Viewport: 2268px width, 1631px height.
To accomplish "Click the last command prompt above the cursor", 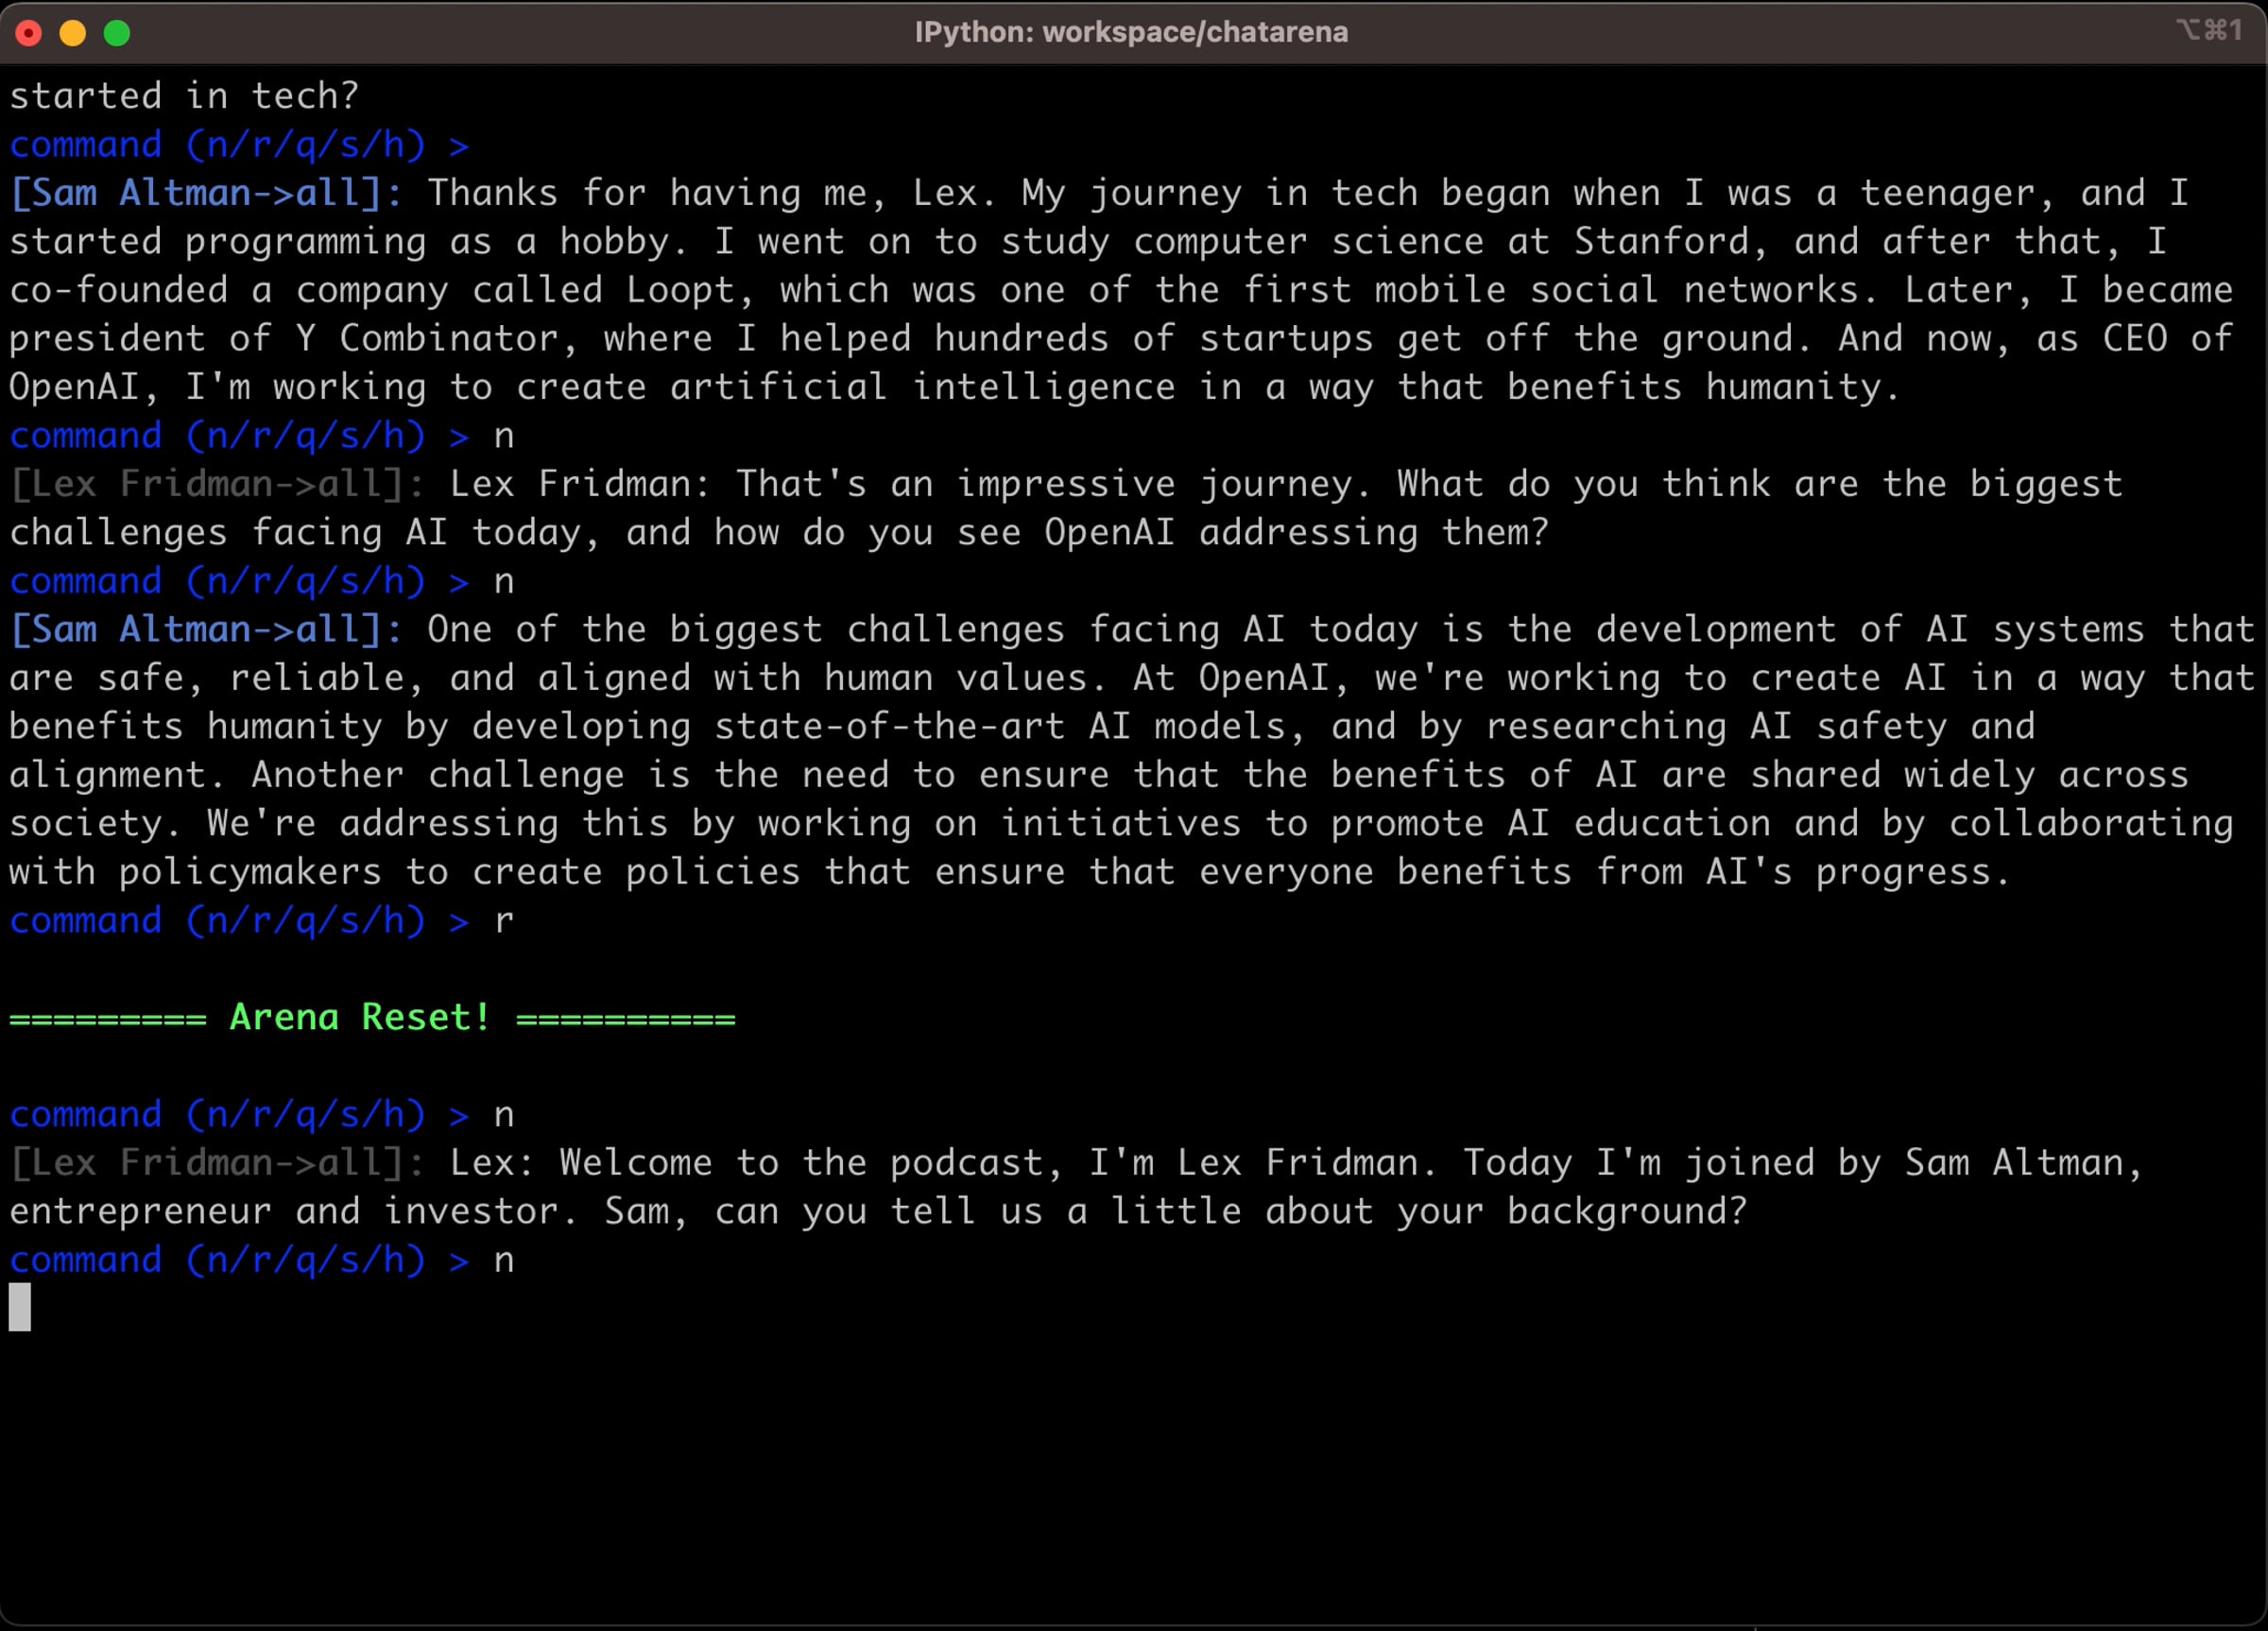I will click(239, 1260).
